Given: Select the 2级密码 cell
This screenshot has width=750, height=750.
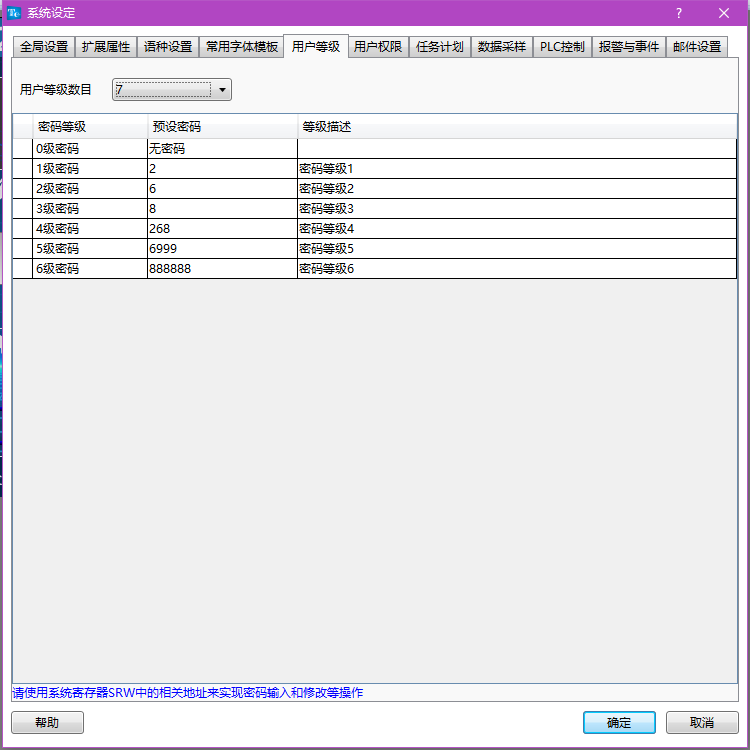Looking at the screenshot, I should [x=90, y=189].
